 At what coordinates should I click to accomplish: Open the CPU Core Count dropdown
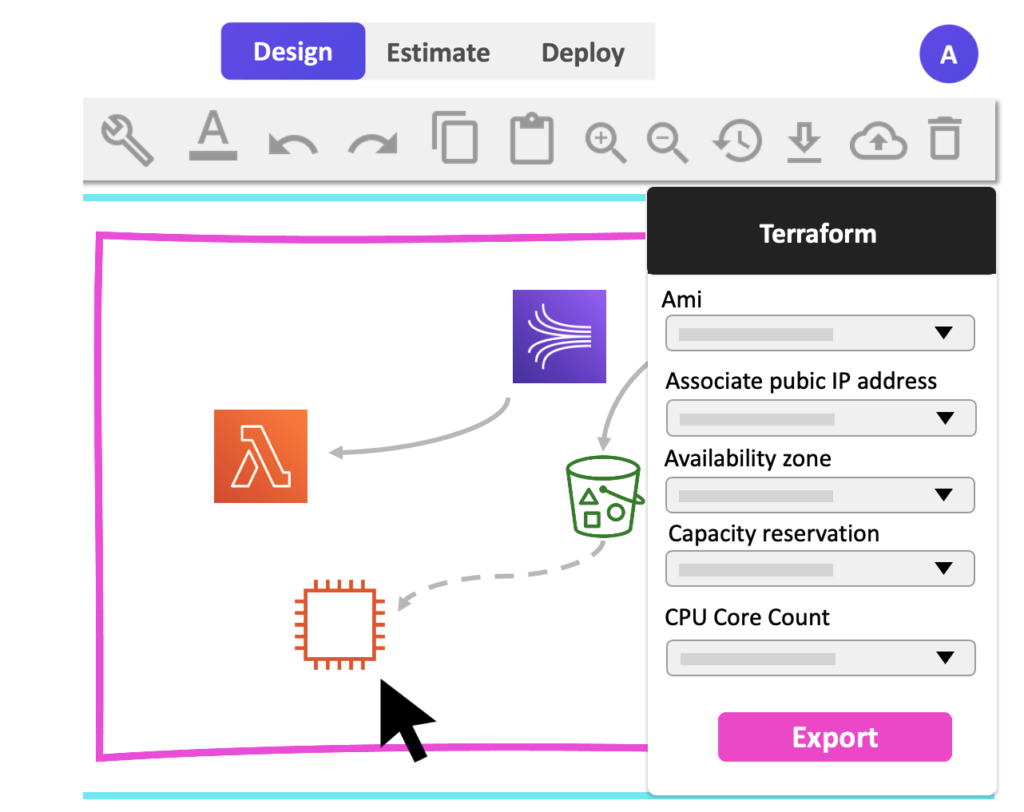pos(821,658)
